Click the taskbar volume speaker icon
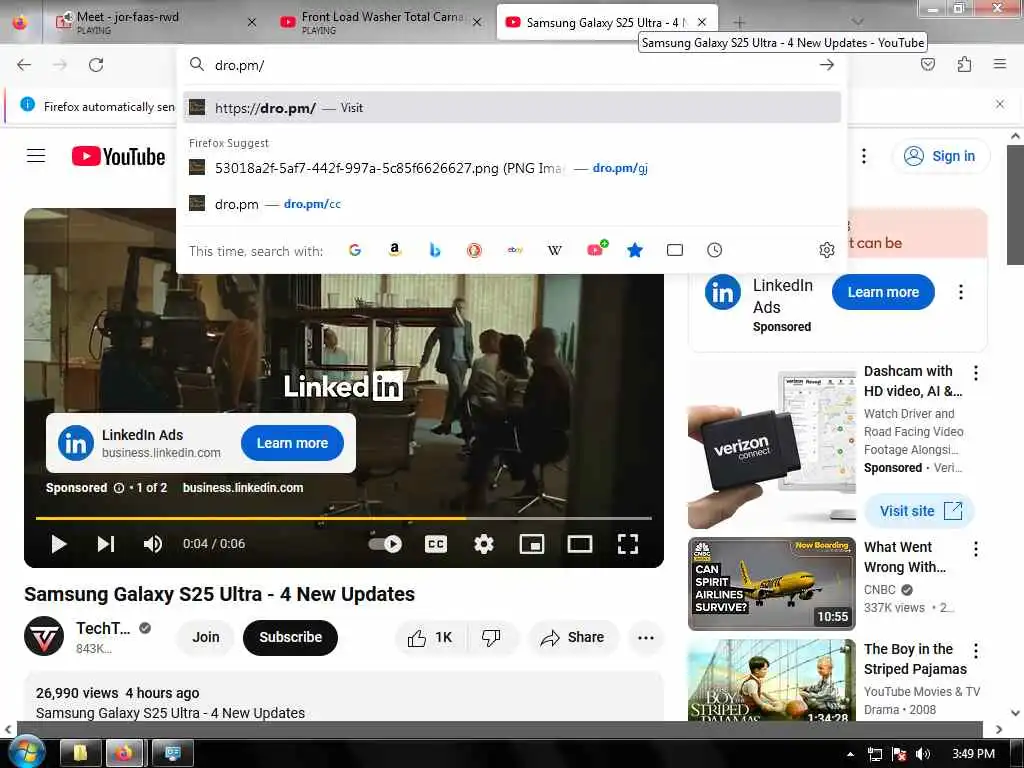The image size is (1024, 768). tap(923, 754)
